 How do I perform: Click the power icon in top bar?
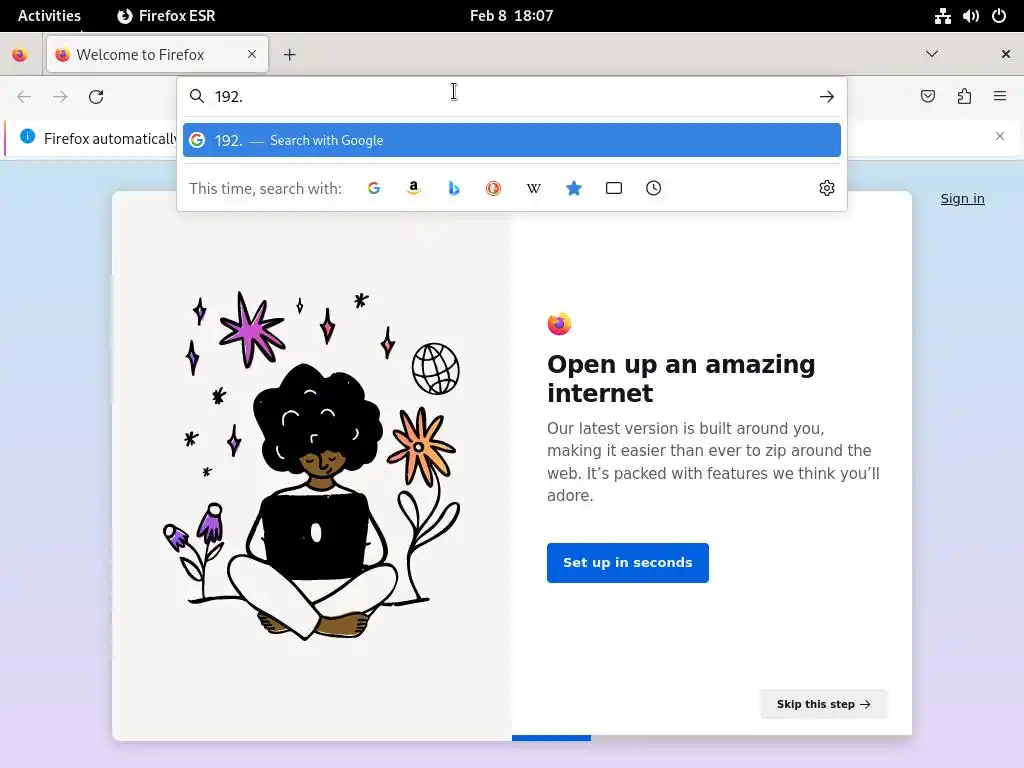pyautogui.click(x=999, y=16)
